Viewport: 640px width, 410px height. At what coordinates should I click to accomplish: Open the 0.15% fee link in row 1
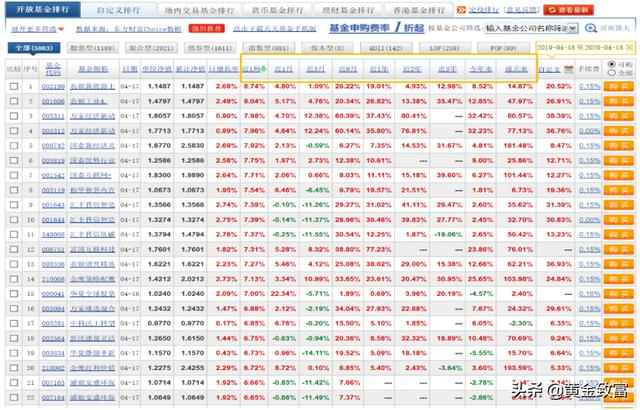click(589, 86)
